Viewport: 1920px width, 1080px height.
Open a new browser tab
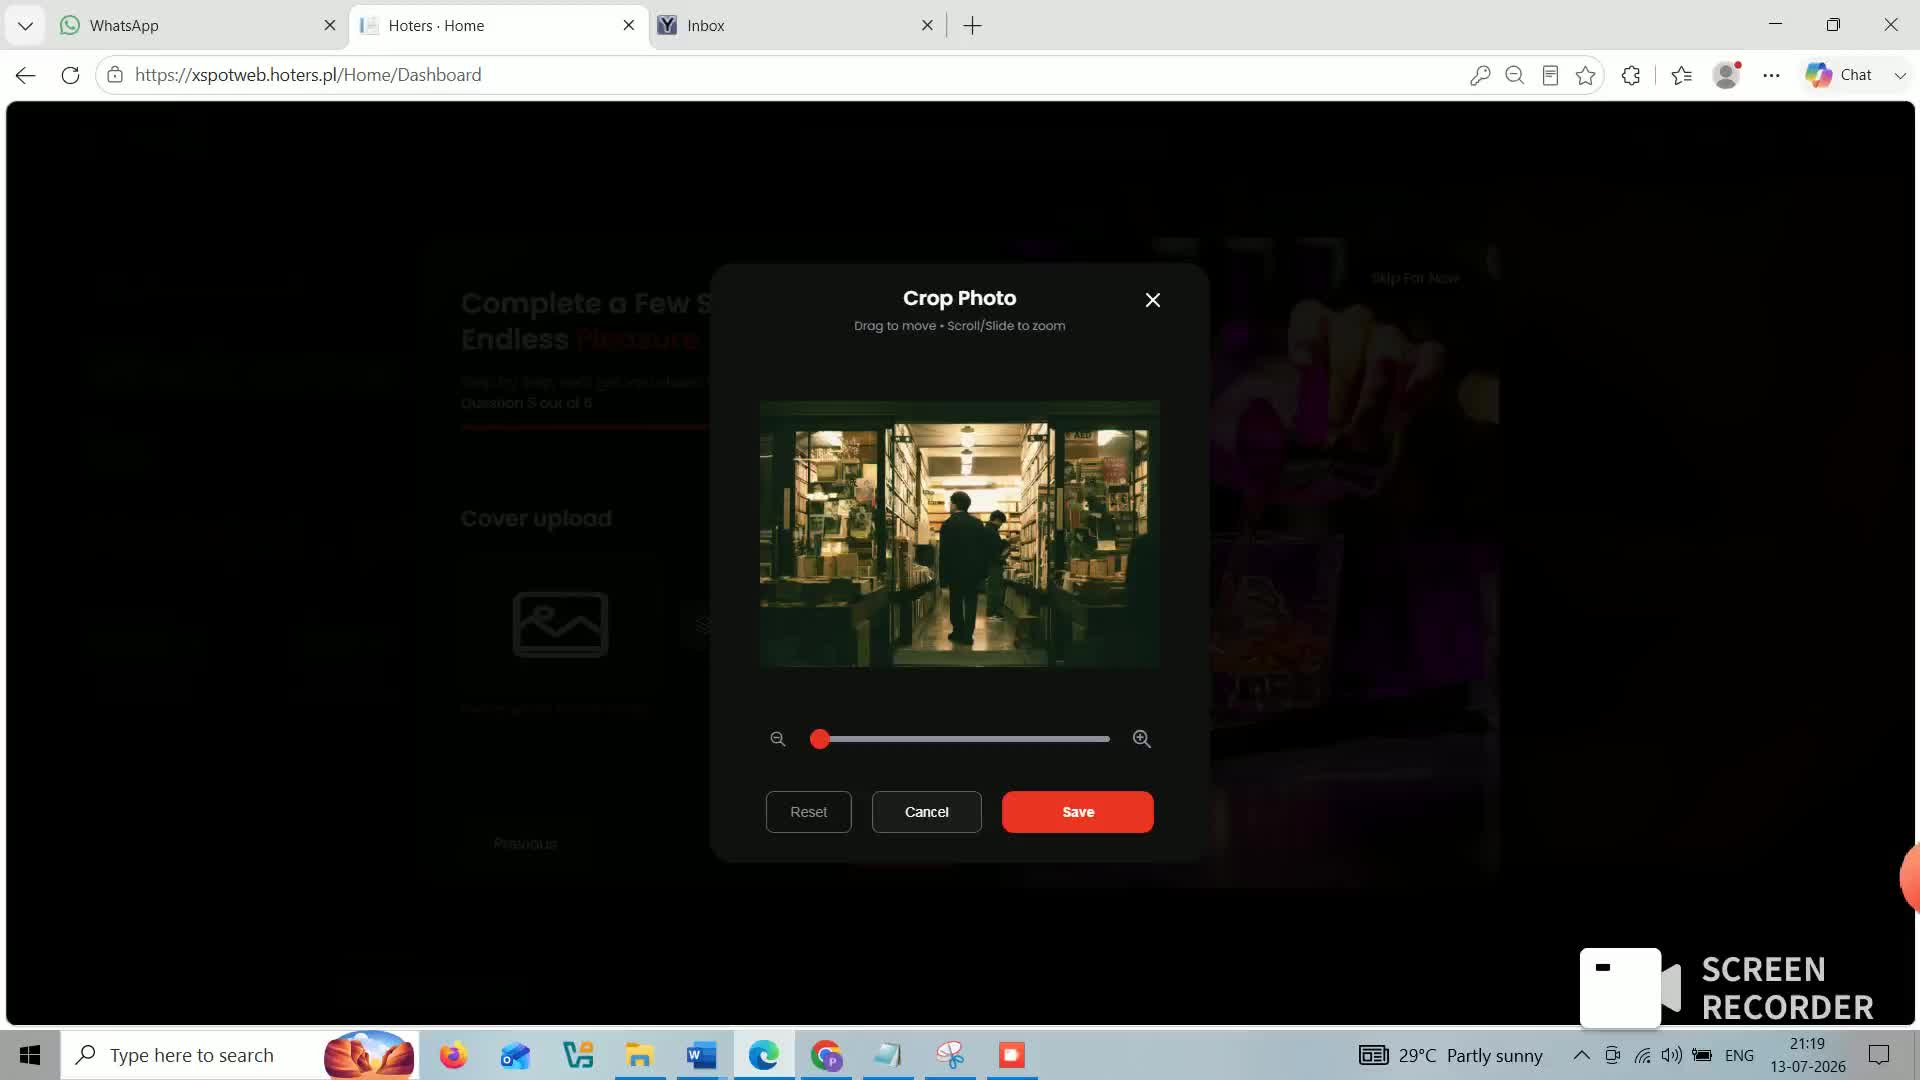tap(972, 26)
